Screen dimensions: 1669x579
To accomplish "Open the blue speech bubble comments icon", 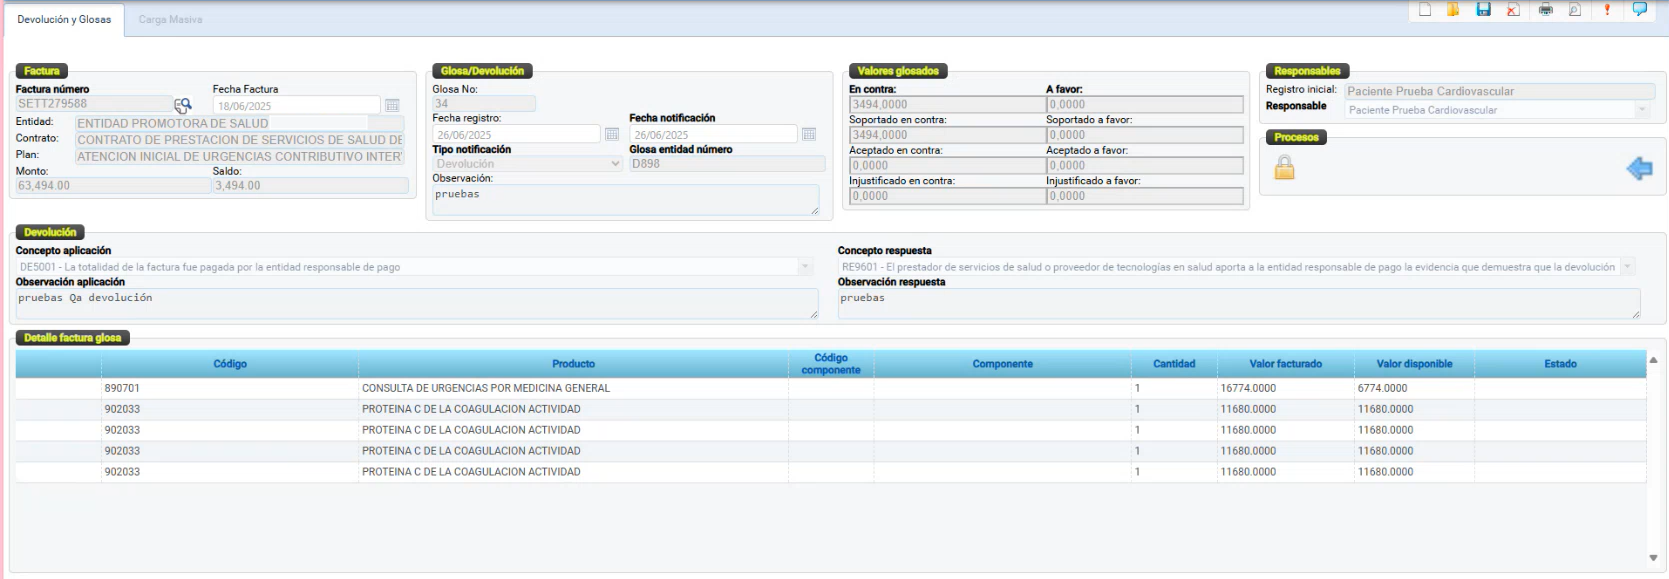I will coord(1640,10).
